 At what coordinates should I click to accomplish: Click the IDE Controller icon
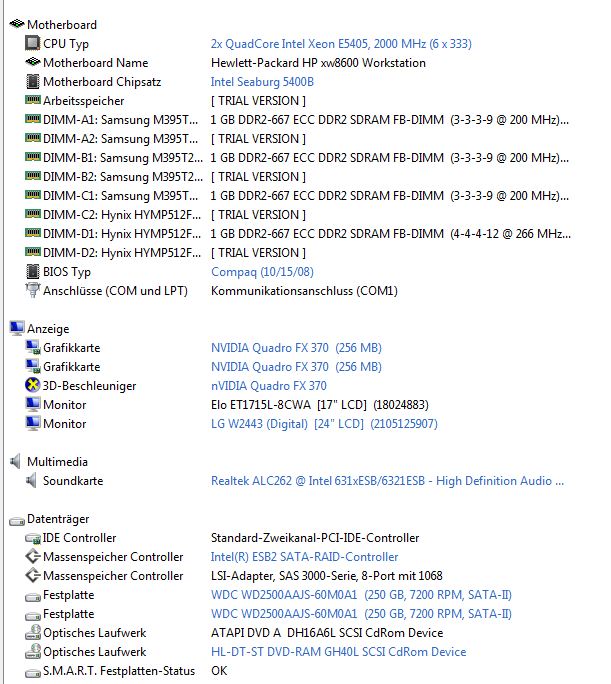pyautogui.click(x=33, y=539)
